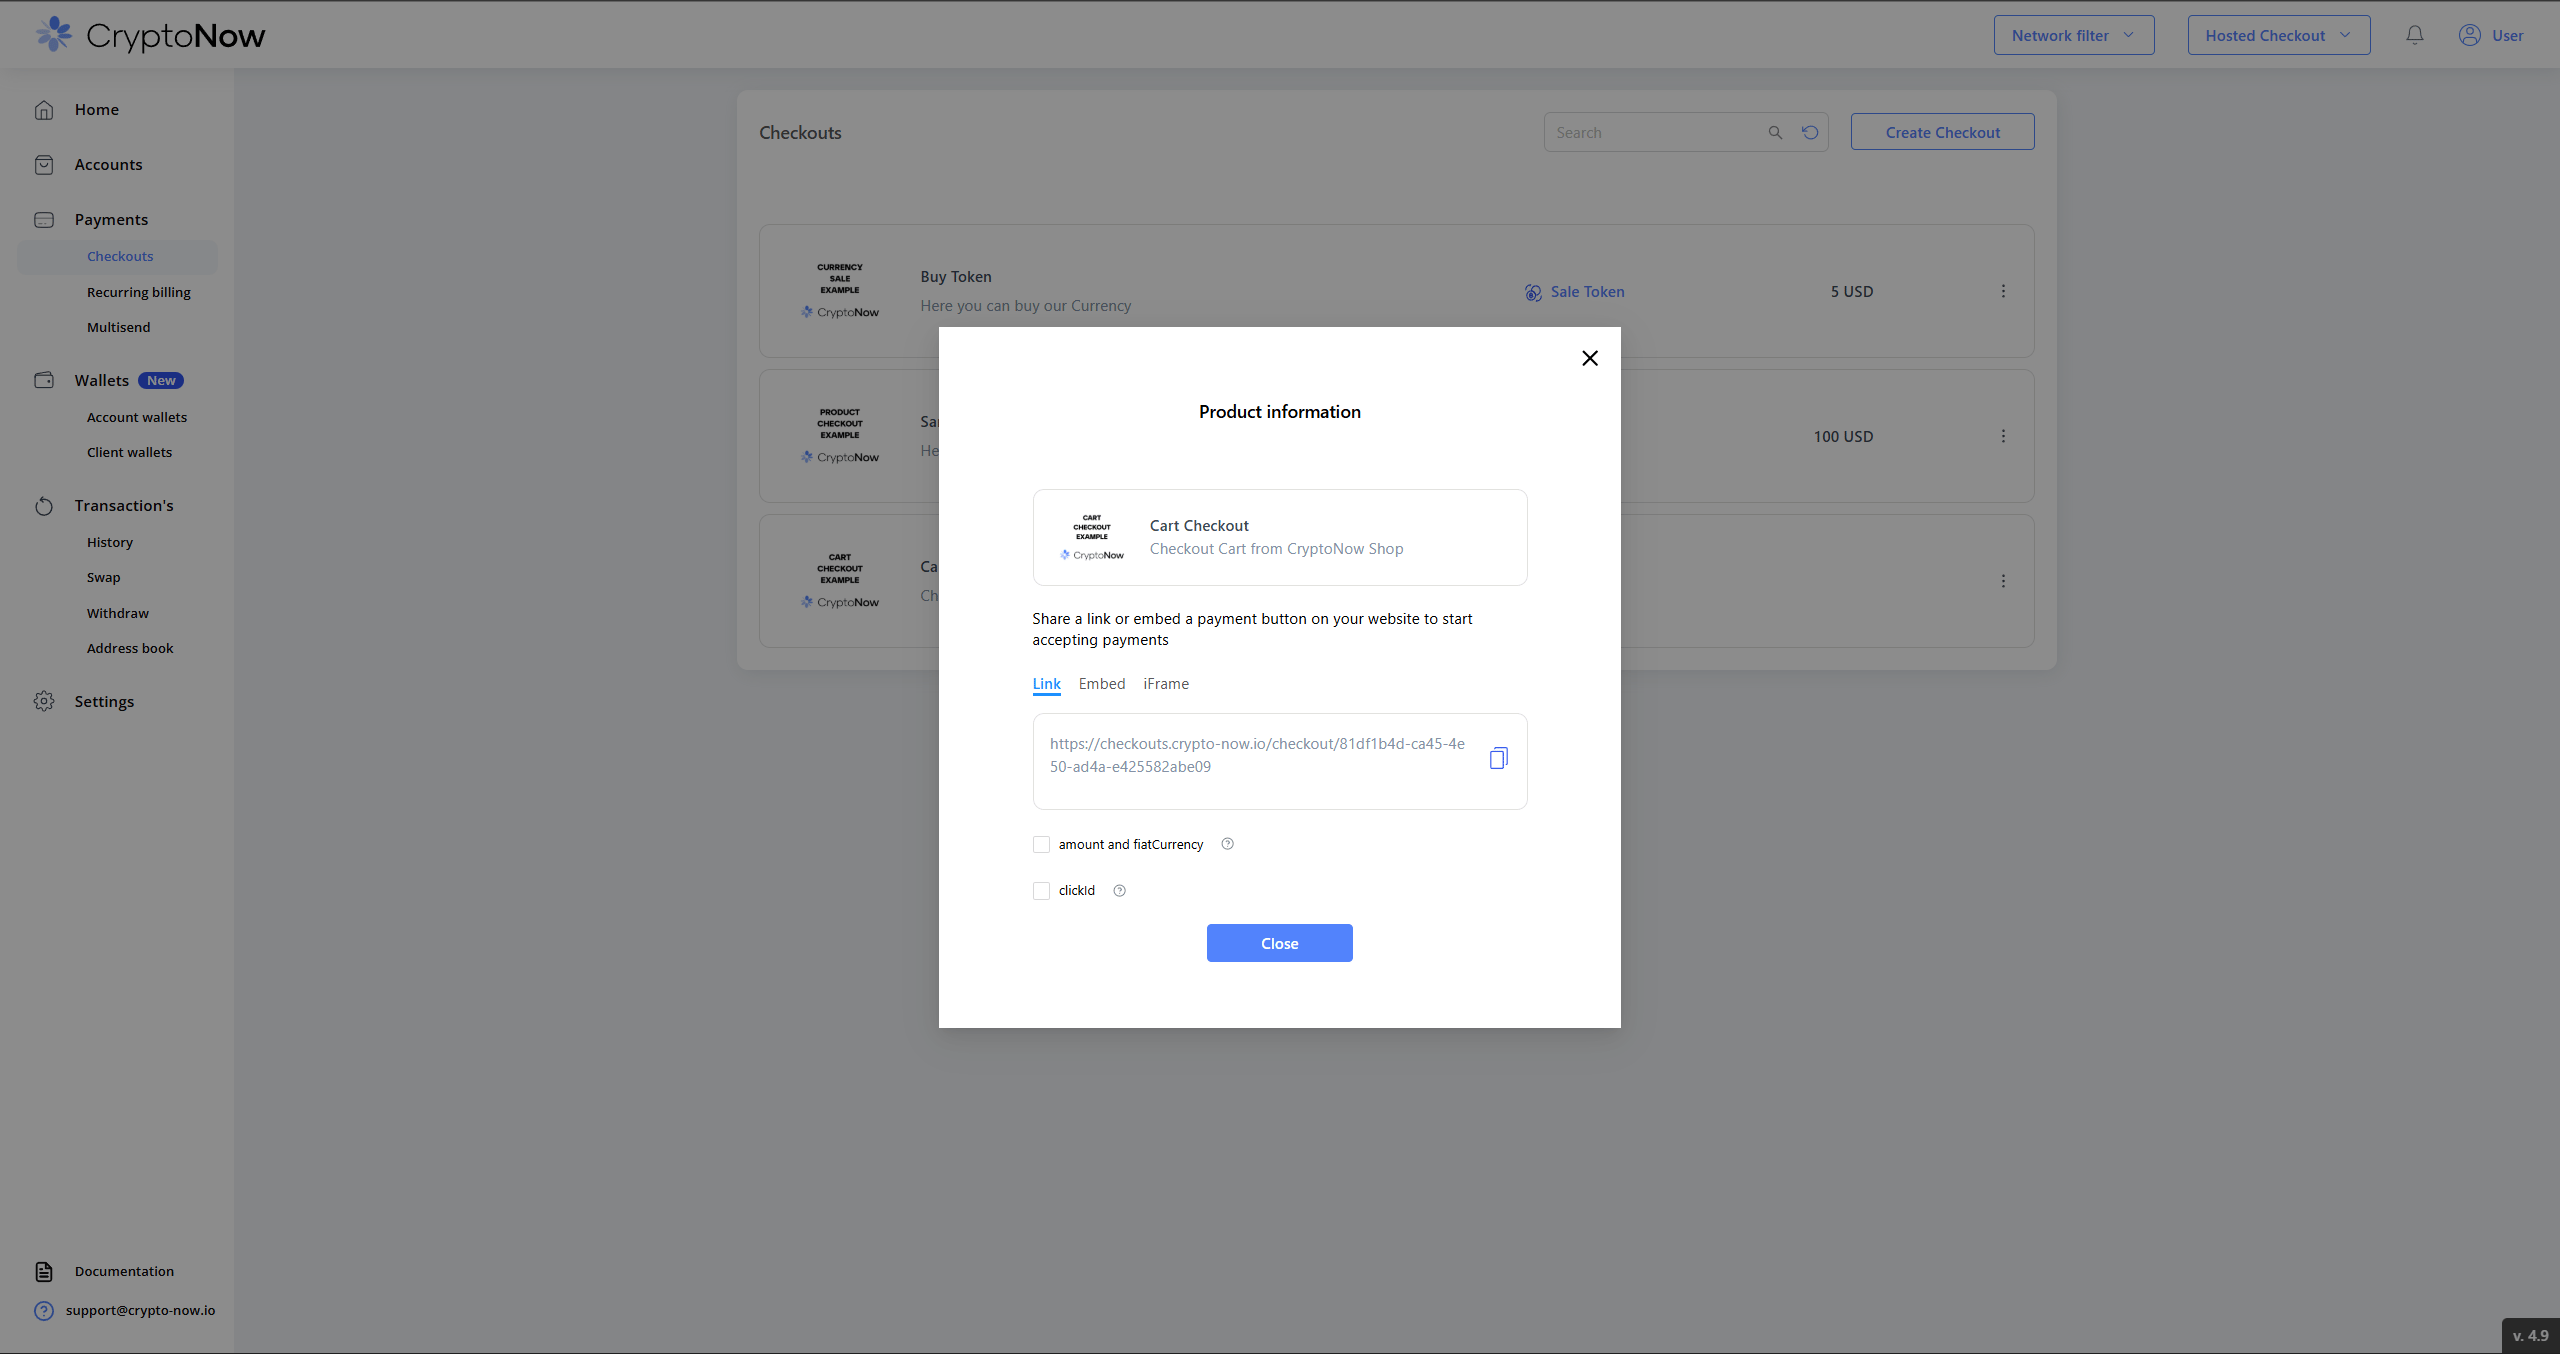
Task: Open Account wallets
Action: click(x=136, y=417)
